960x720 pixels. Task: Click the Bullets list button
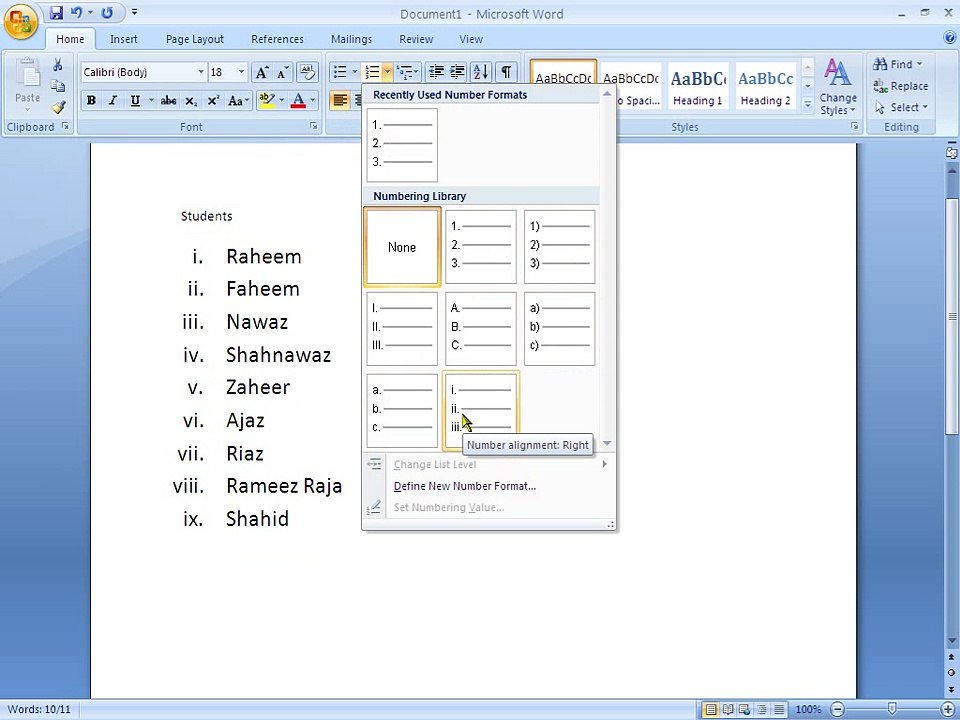point(340,72)
